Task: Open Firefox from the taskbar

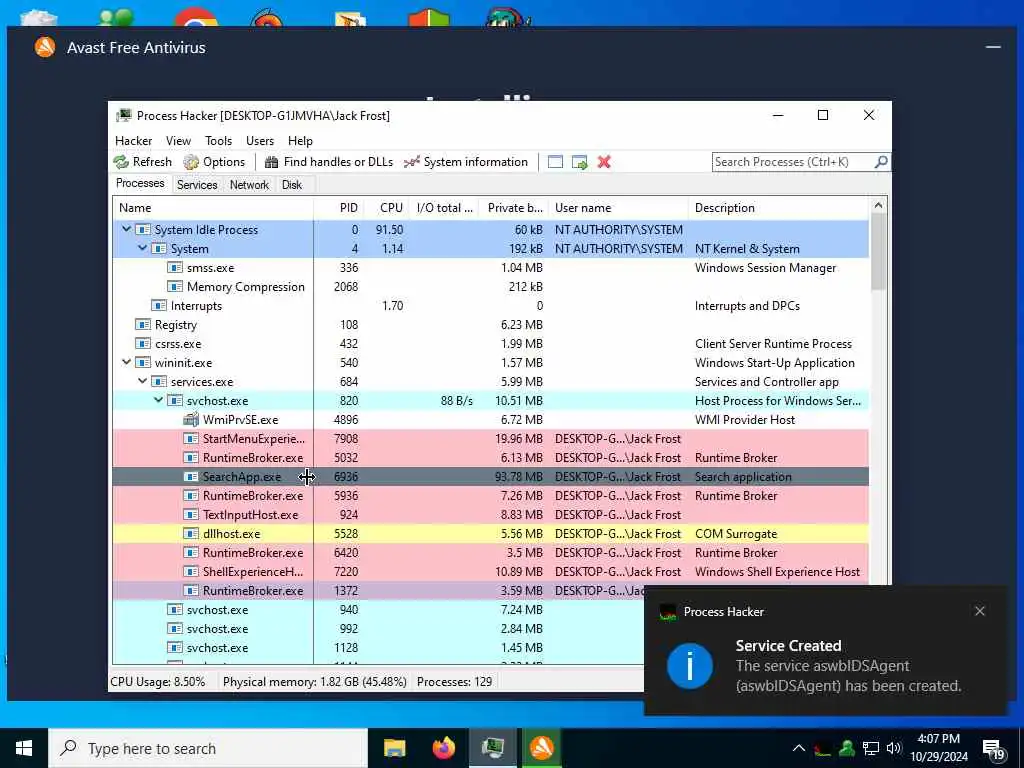Action: (x=443, y=748)
